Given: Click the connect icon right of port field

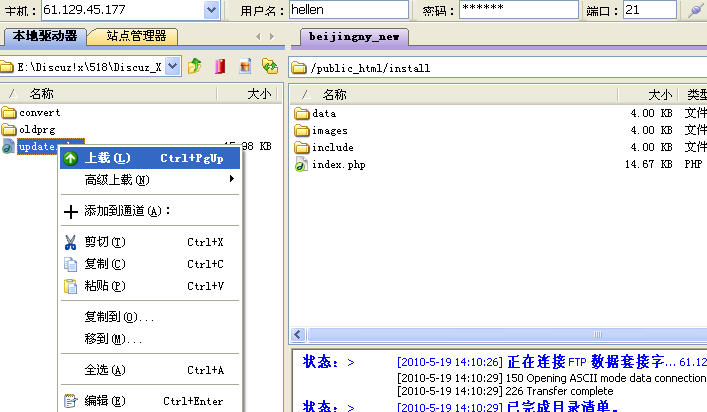Looking at the screenshot, I should (x=696, y=10).
